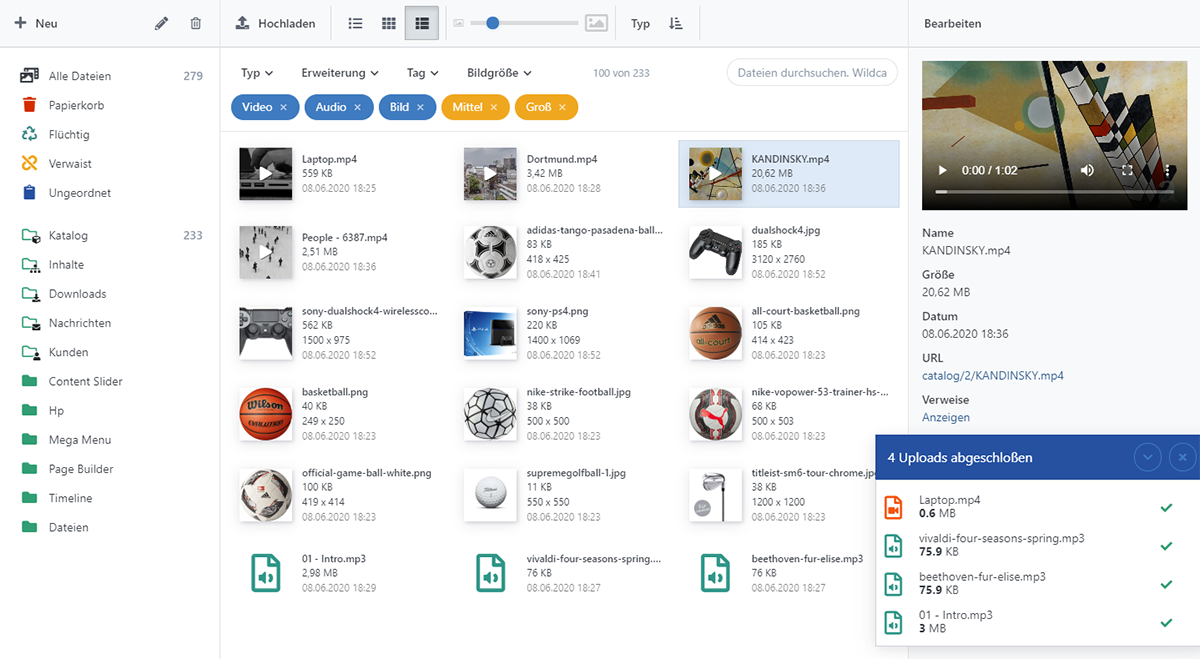
Task: Click the sort order icon next to Typ
Action: pyautogui.click(x=674, y=22)
